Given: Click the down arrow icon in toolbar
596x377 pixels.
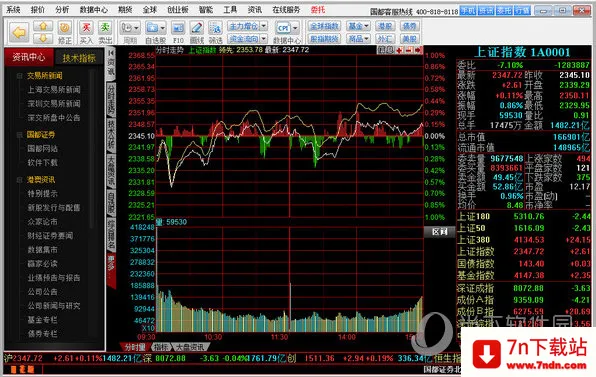Looking at the screenshot, I should (43, 38).
